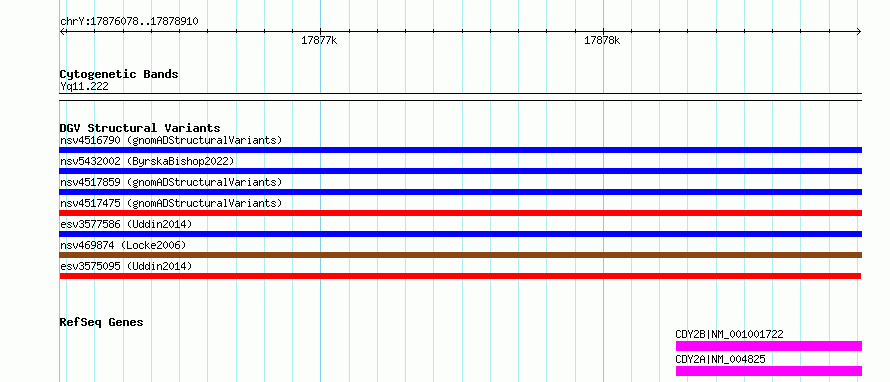Click the magenta CDY2B gene bar
This screenshot has height=382, width=890.
769,346
